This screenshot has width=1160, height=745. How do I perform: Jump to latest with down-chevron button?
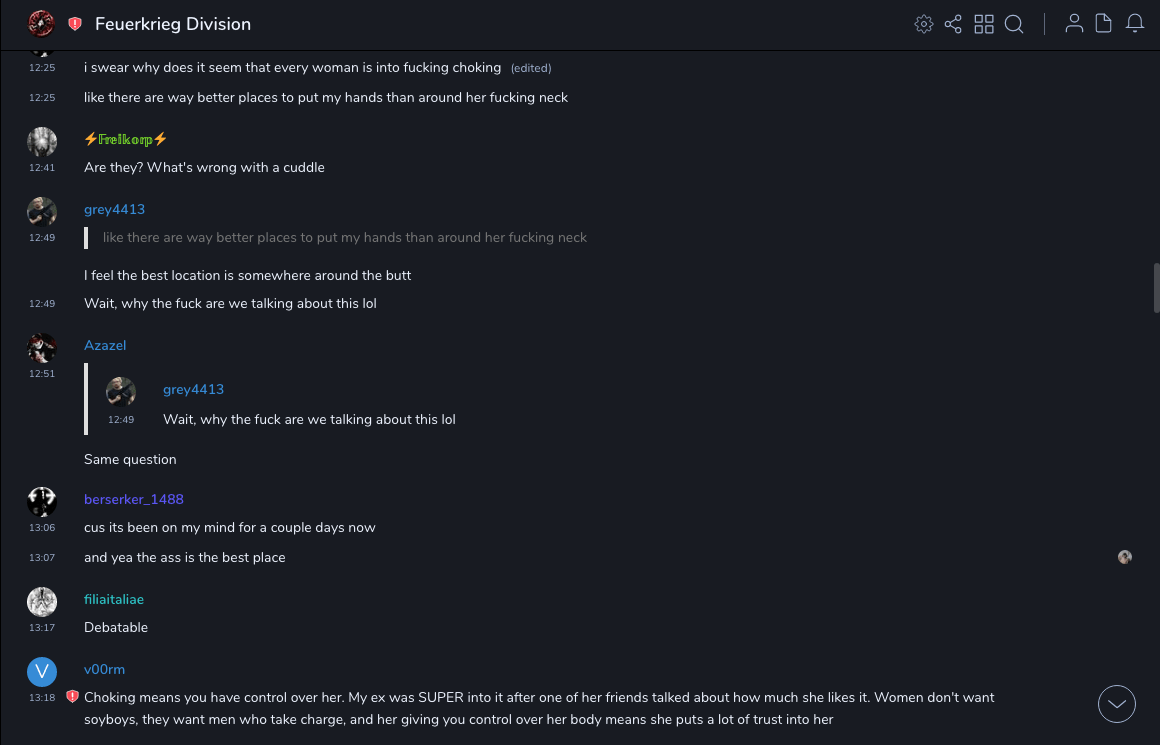pyautogui.click(x=1117, y=704)
